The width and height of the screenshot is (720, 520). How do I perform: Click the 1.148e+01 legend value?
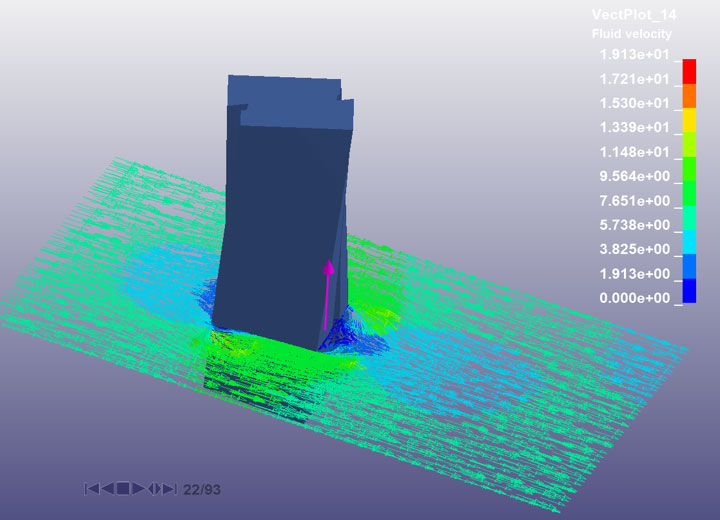[x=635, y=152]
